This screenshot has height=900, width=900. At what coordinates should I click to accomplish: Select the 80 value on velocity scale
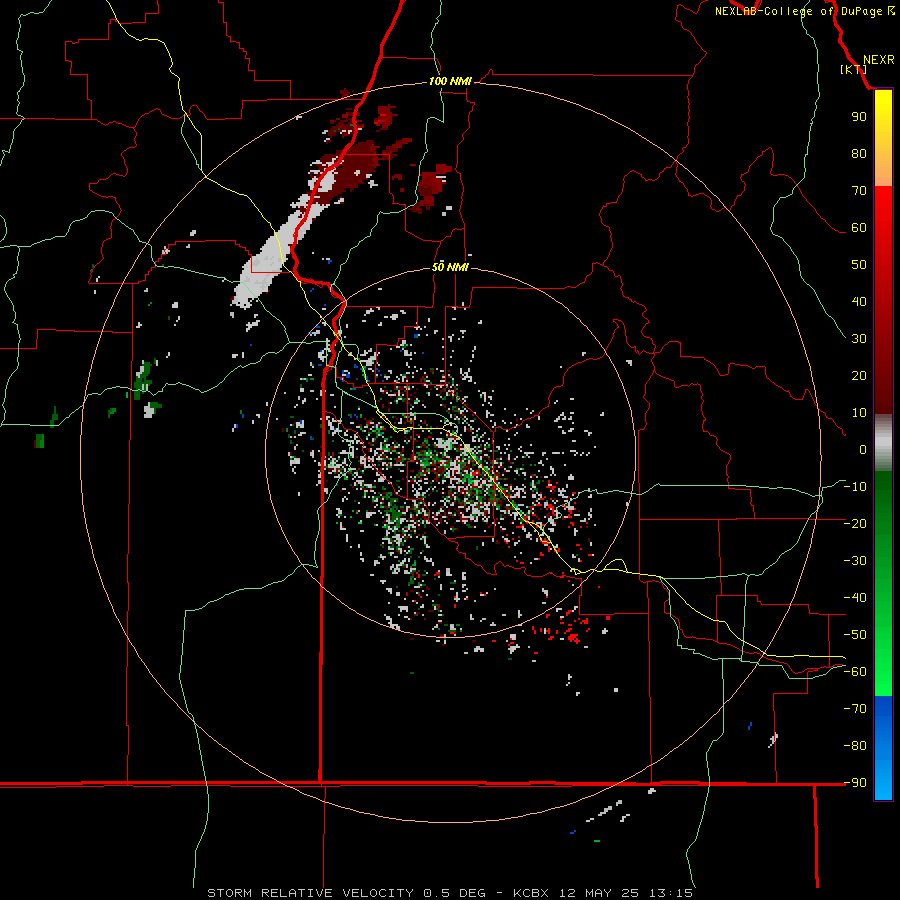(859, 153)
